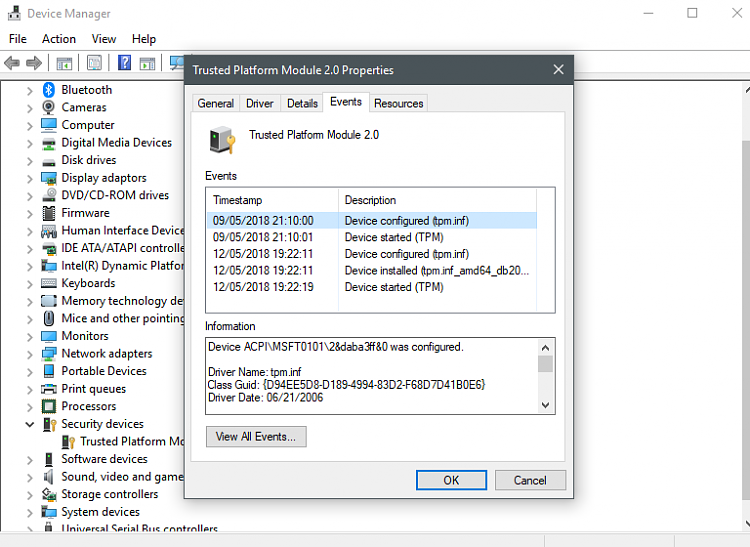The width and height of the screenshot is (750, 547).
Task: Select the 12/05/2018 19:22:11 Device configured event
Action: point(372,254)
